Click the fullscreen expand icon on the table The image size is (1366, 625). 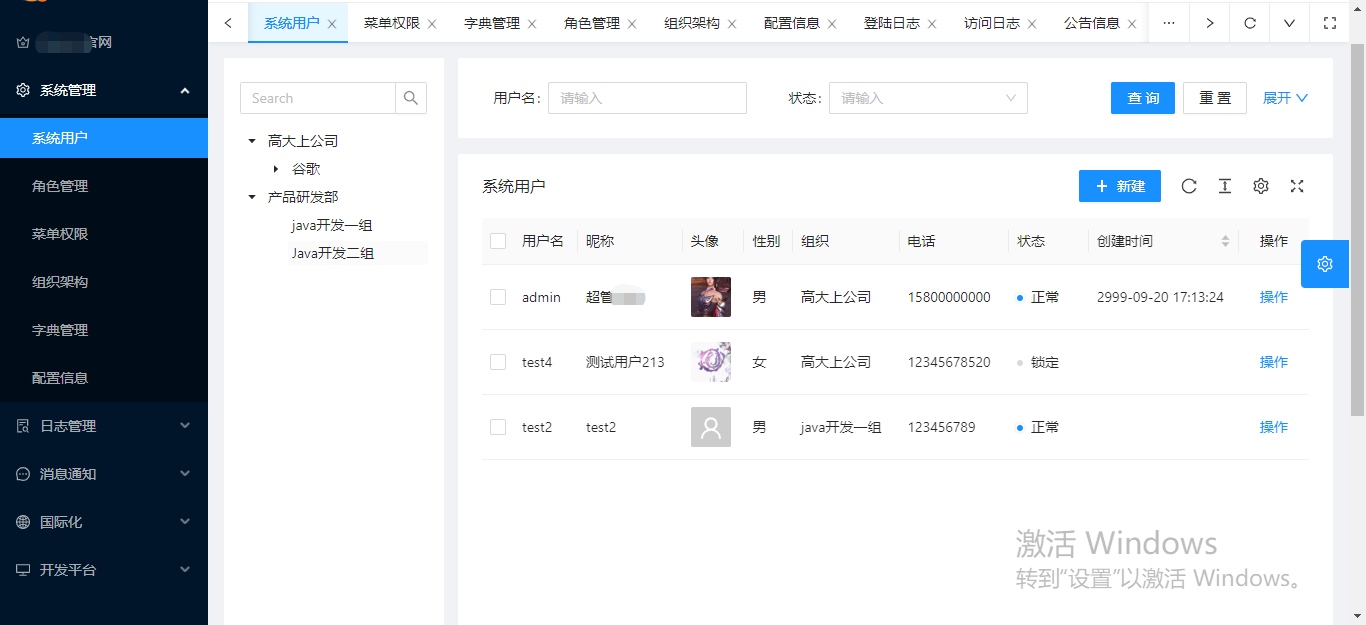pos(1296,186)
